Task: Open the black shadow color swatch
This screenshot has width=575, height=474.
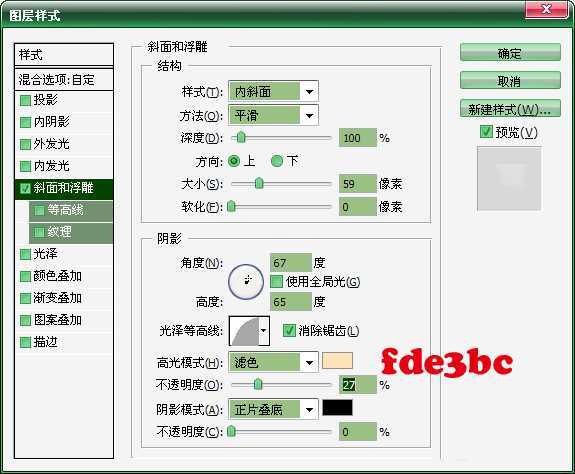Action: 337,408
